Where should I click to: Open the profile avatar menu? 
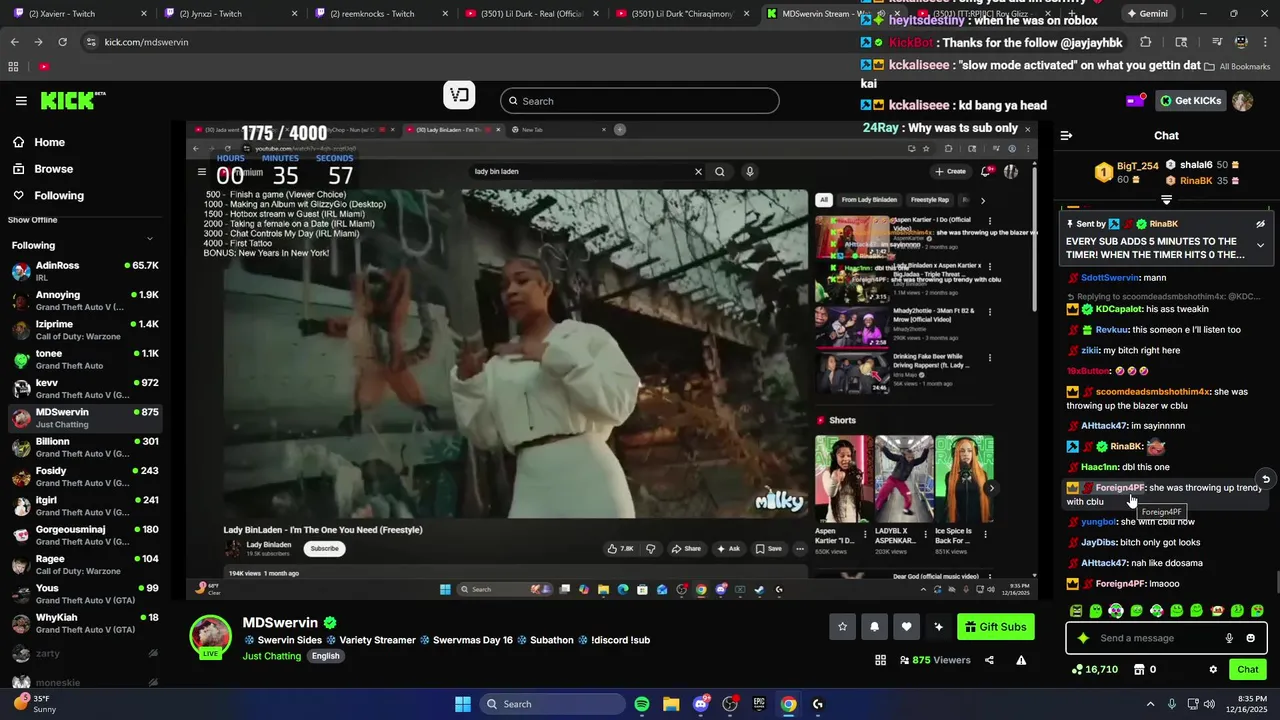click(1242, 101)
